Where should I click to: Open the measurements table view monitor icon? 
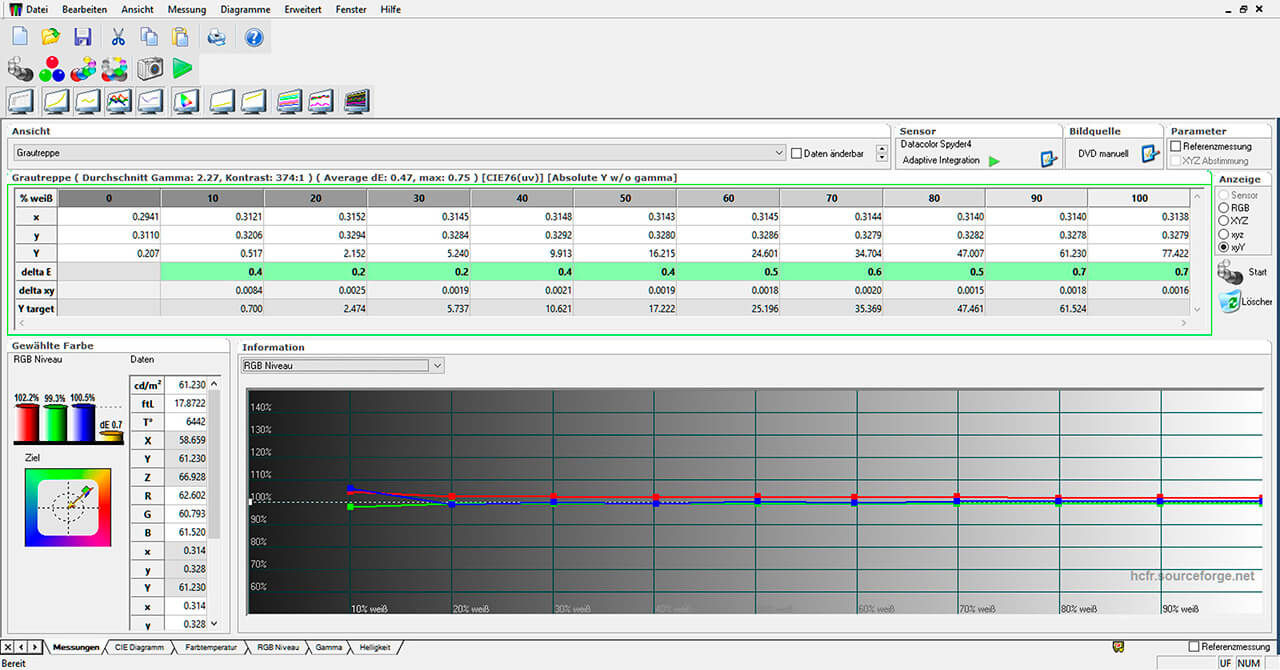coord(21,101)
